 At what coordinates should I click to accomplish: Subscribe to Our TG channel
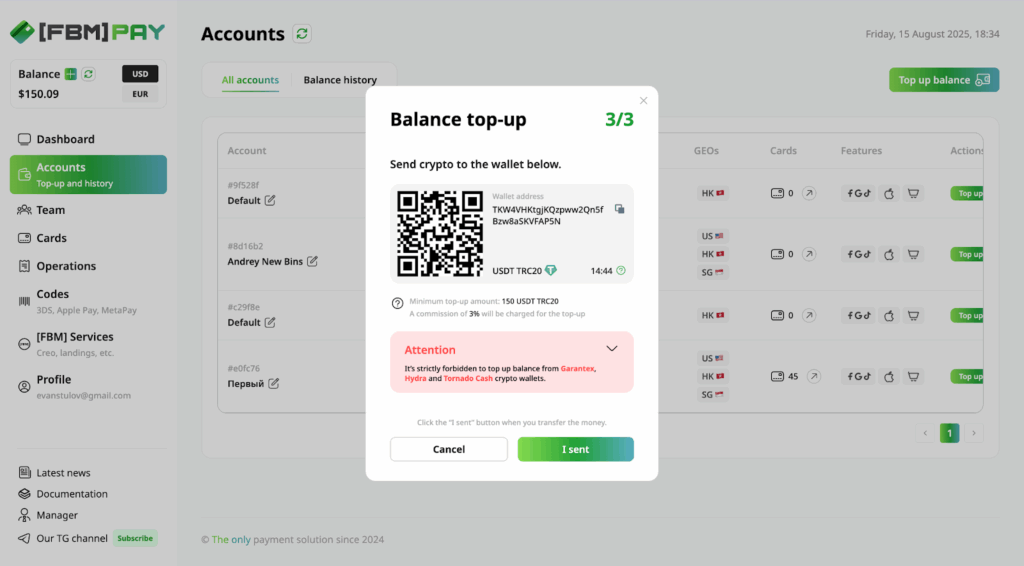(x=135, y=538)
